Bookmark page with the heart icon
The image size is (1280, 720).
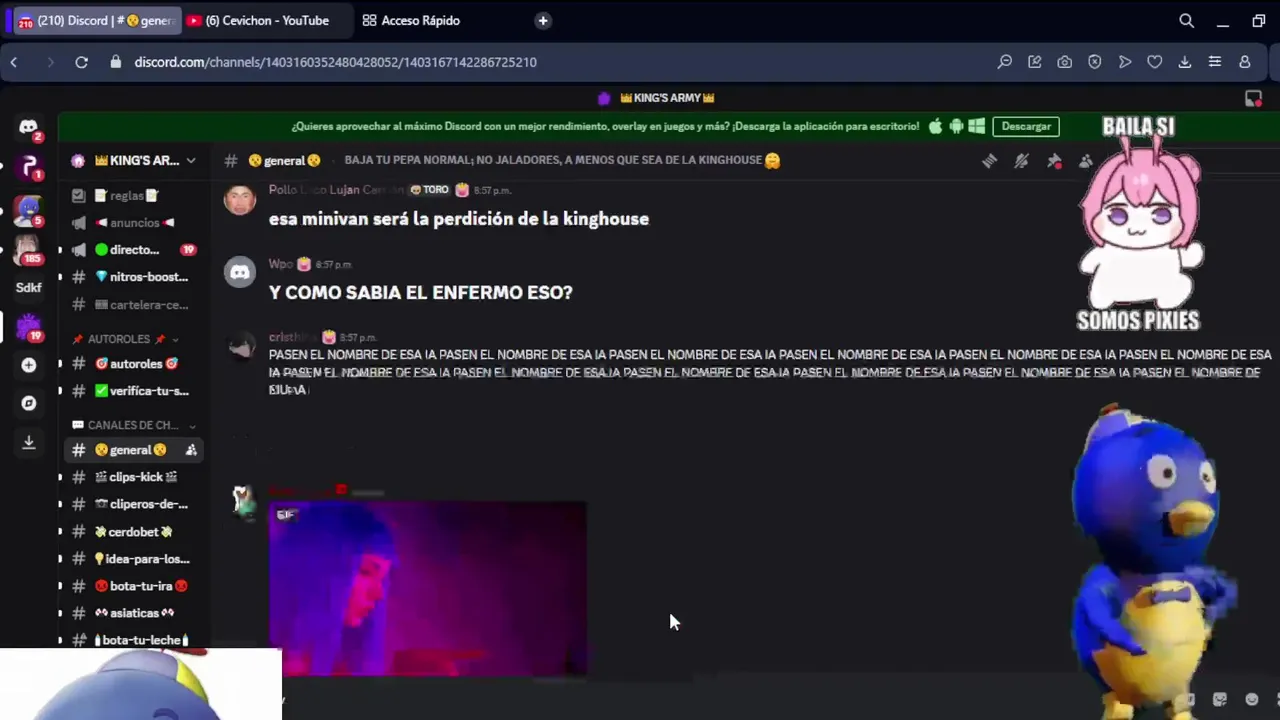(1155, 62)
